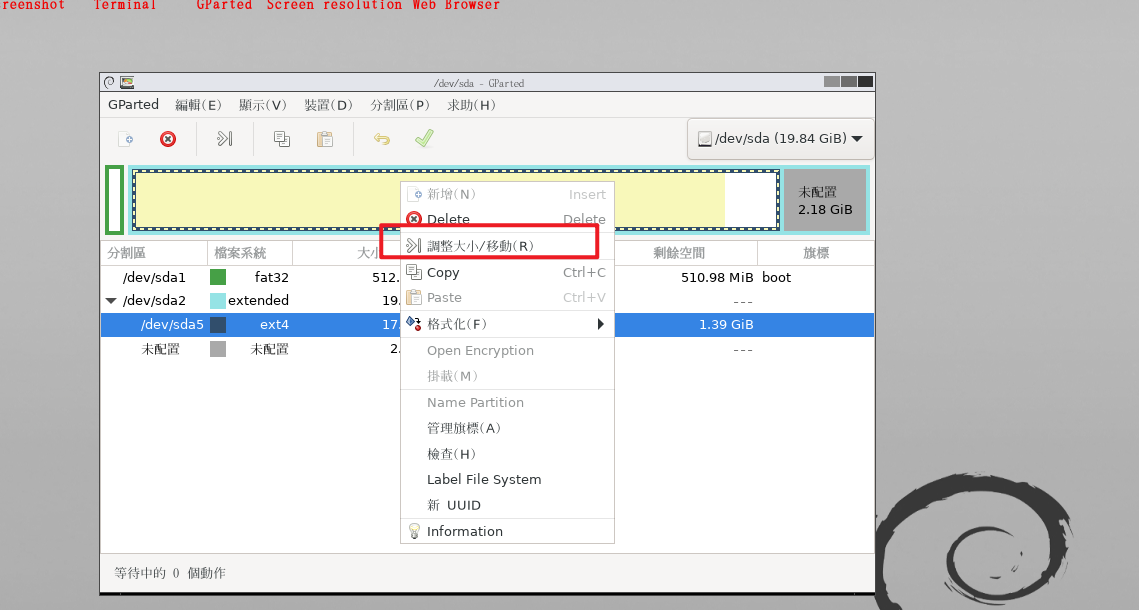The width and height of the screenshot is (1139, 610).
Task: Click the 旗標 column header
Action: pos(816,253)
